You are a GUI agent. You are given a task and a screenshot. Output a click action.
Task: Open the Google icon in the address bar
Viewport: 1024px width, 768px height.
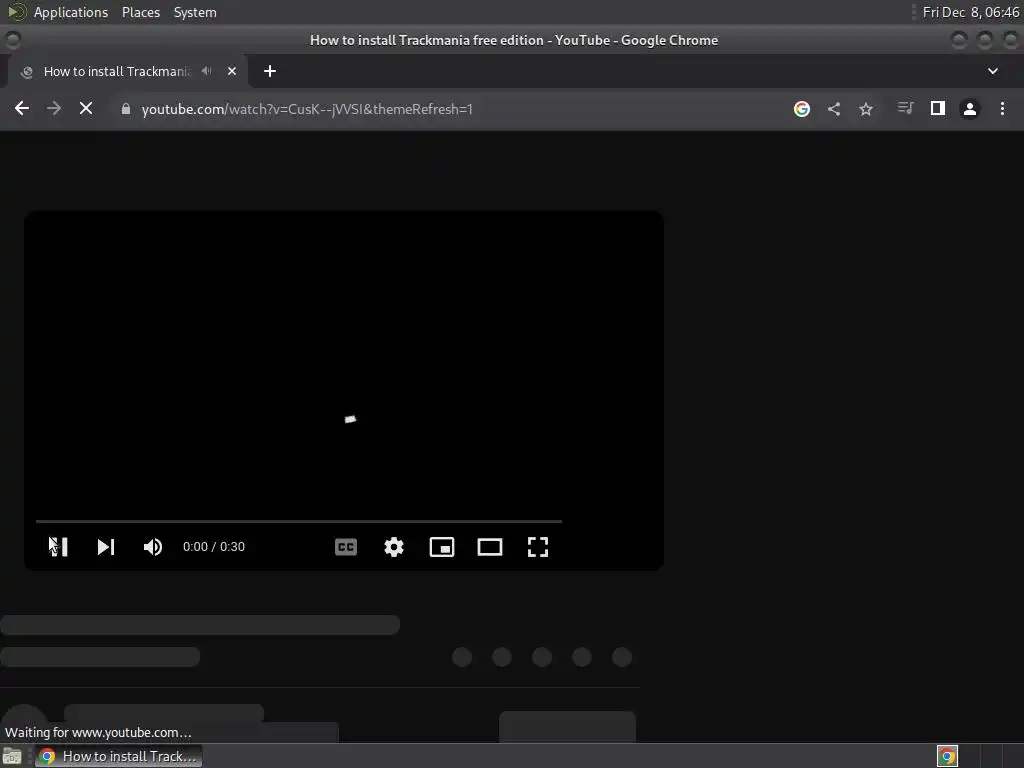pos(801,109)
